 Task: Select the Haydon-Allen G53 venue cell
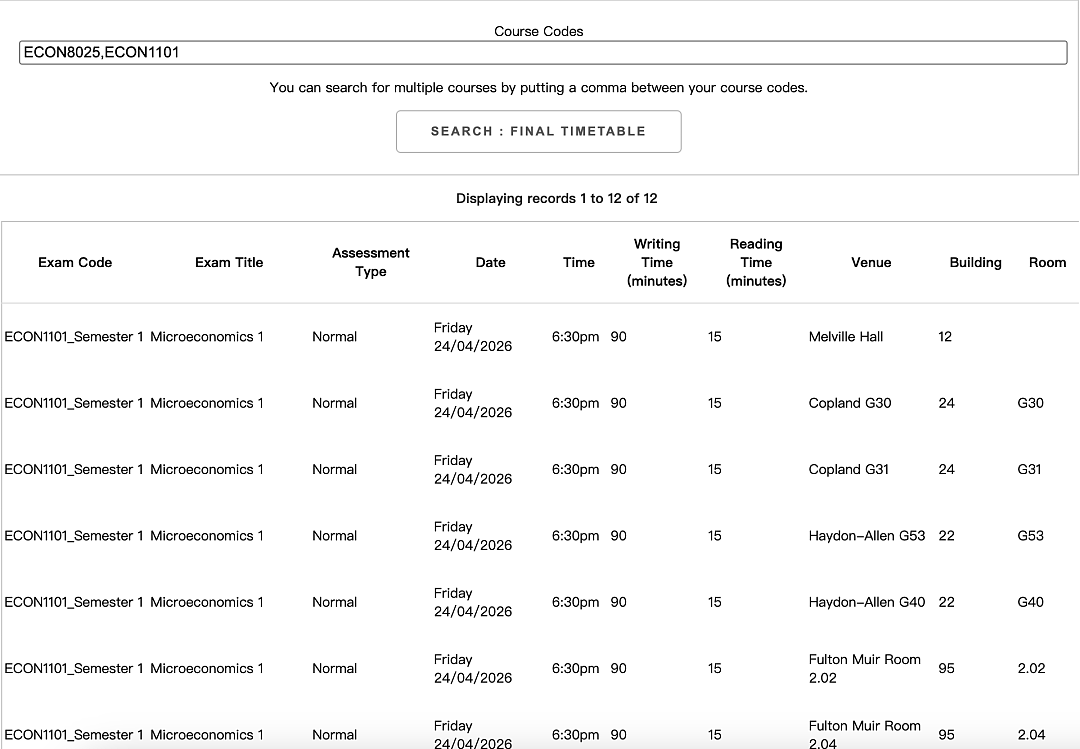[x=866, y=536]
